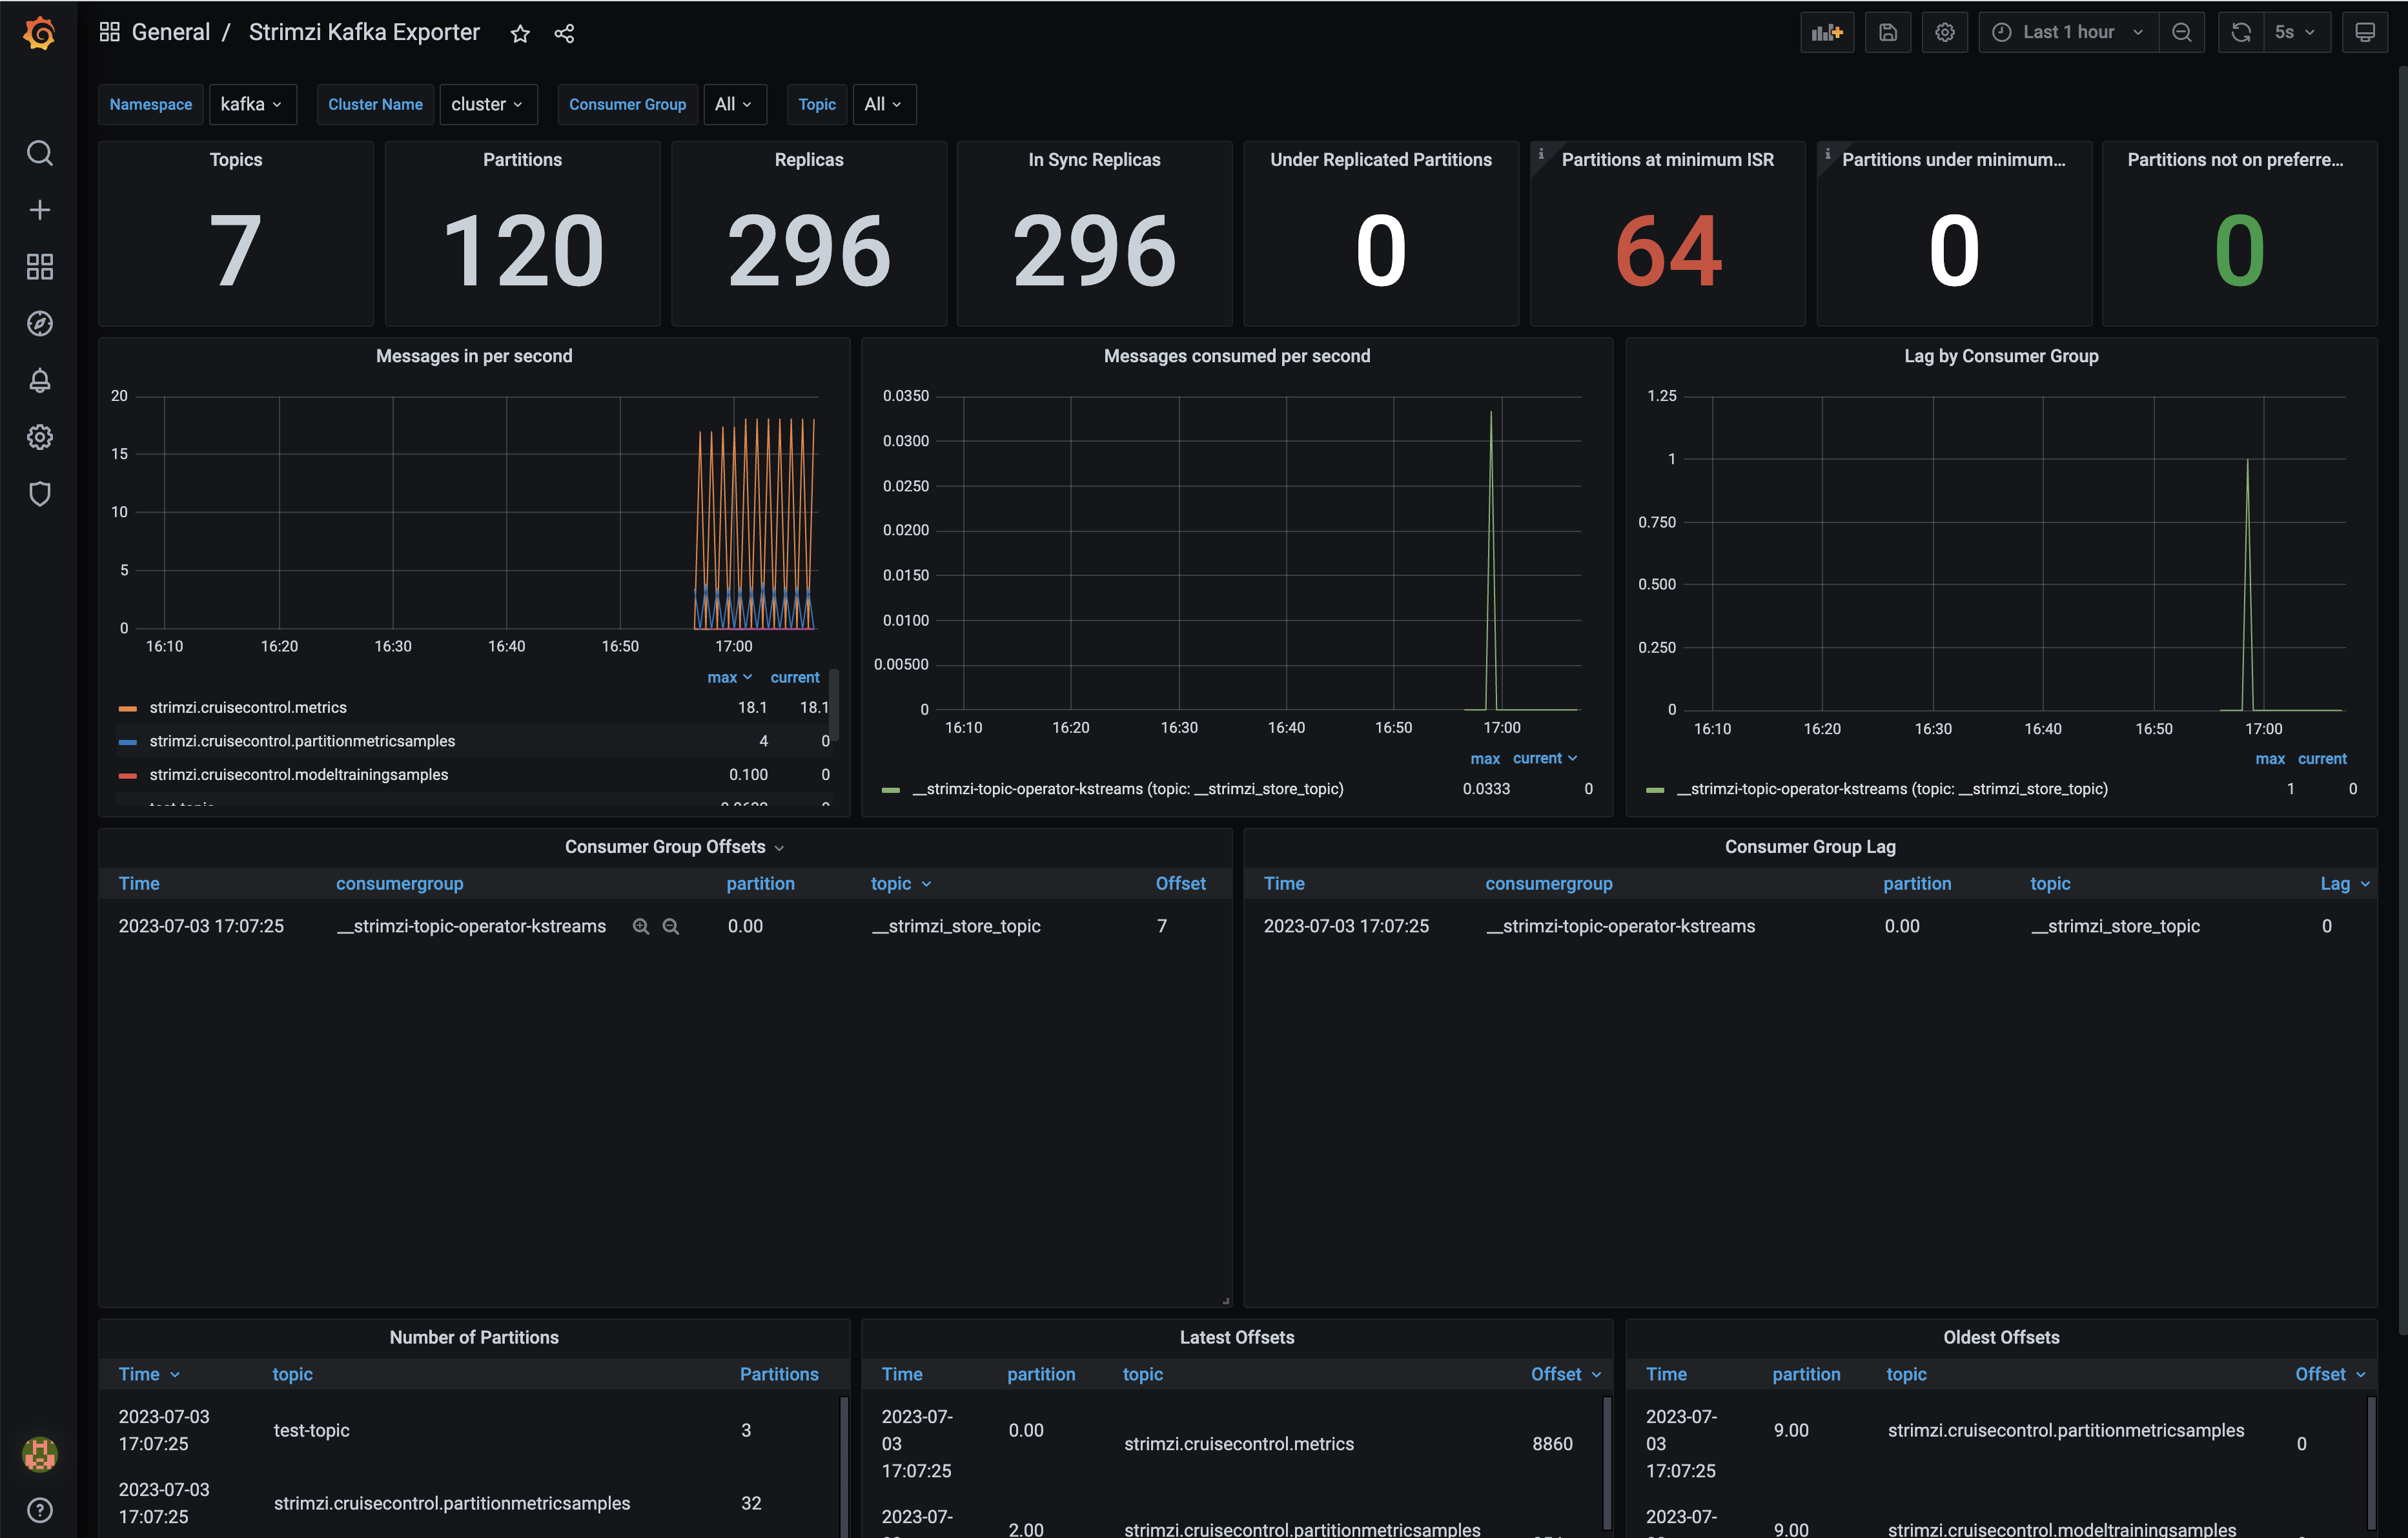Star this dashboard as favorite
Viewport: 2408px width, 1538px height.
point(520,34)
